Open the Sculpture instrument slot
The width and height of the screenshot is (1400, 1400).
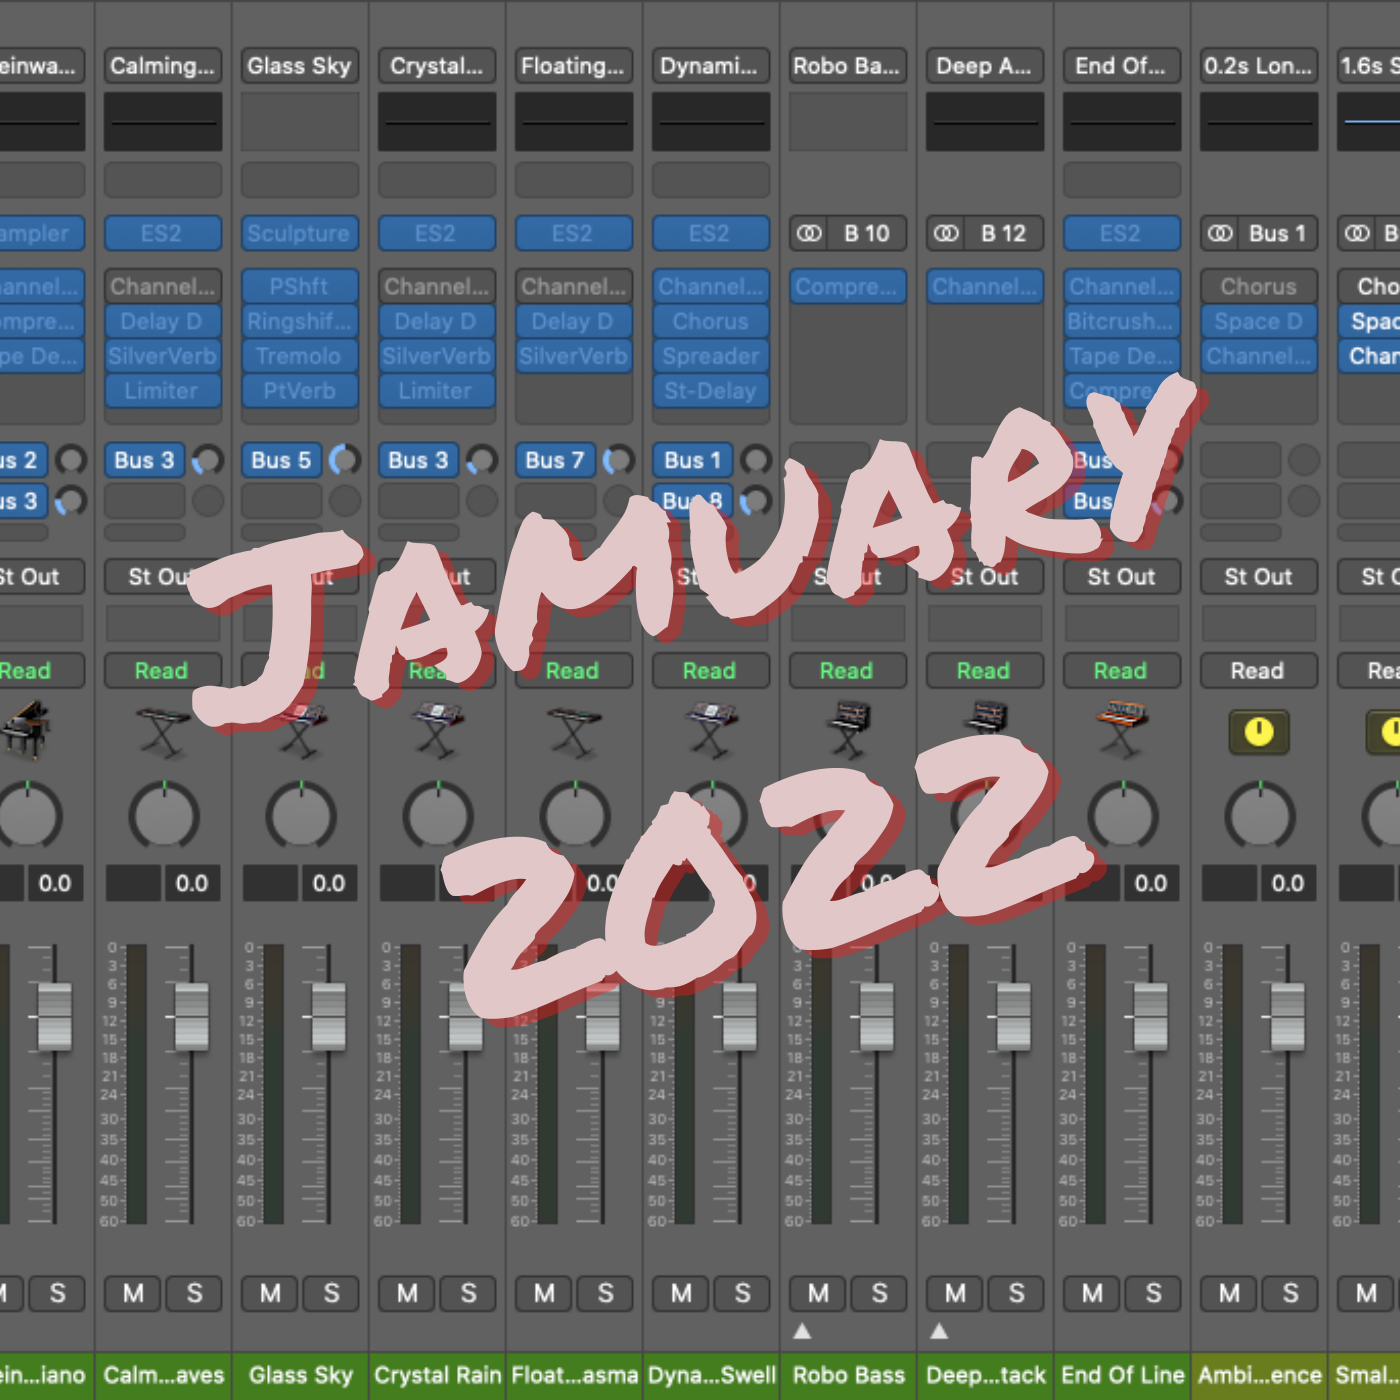pos(299,234)
